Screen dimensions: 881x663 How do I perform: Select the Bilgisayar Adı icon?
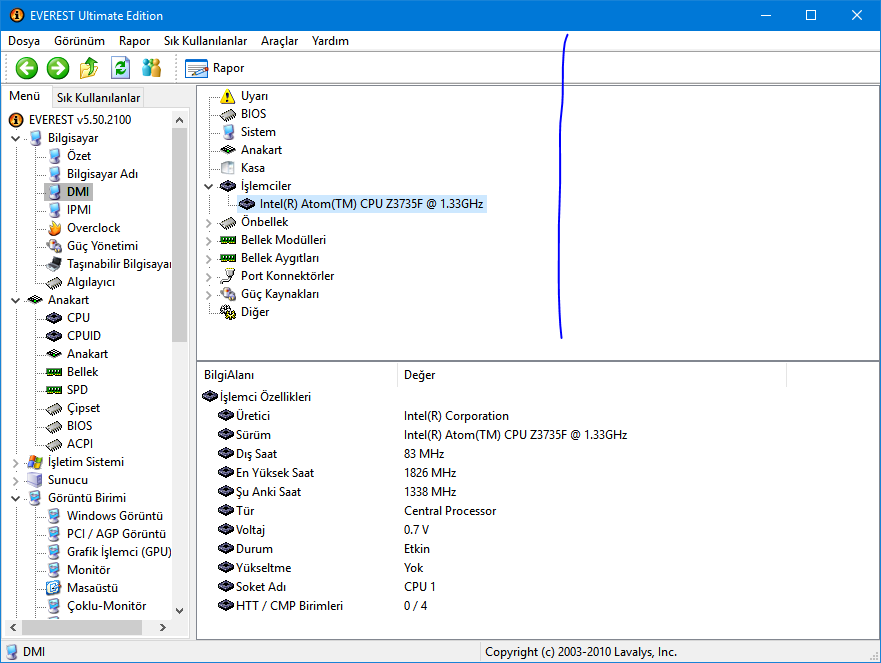pyautogui.click(x=55, y=174)
